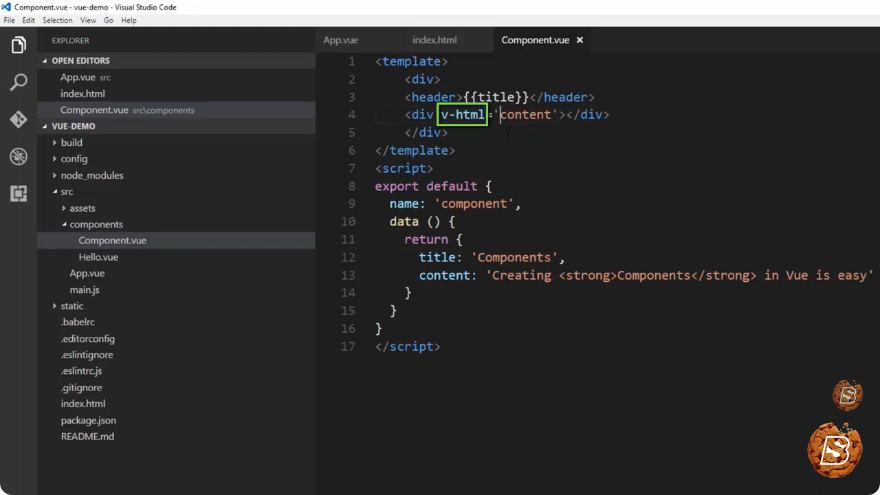Switch to the App.vue editor tab

tap(341, 40)
